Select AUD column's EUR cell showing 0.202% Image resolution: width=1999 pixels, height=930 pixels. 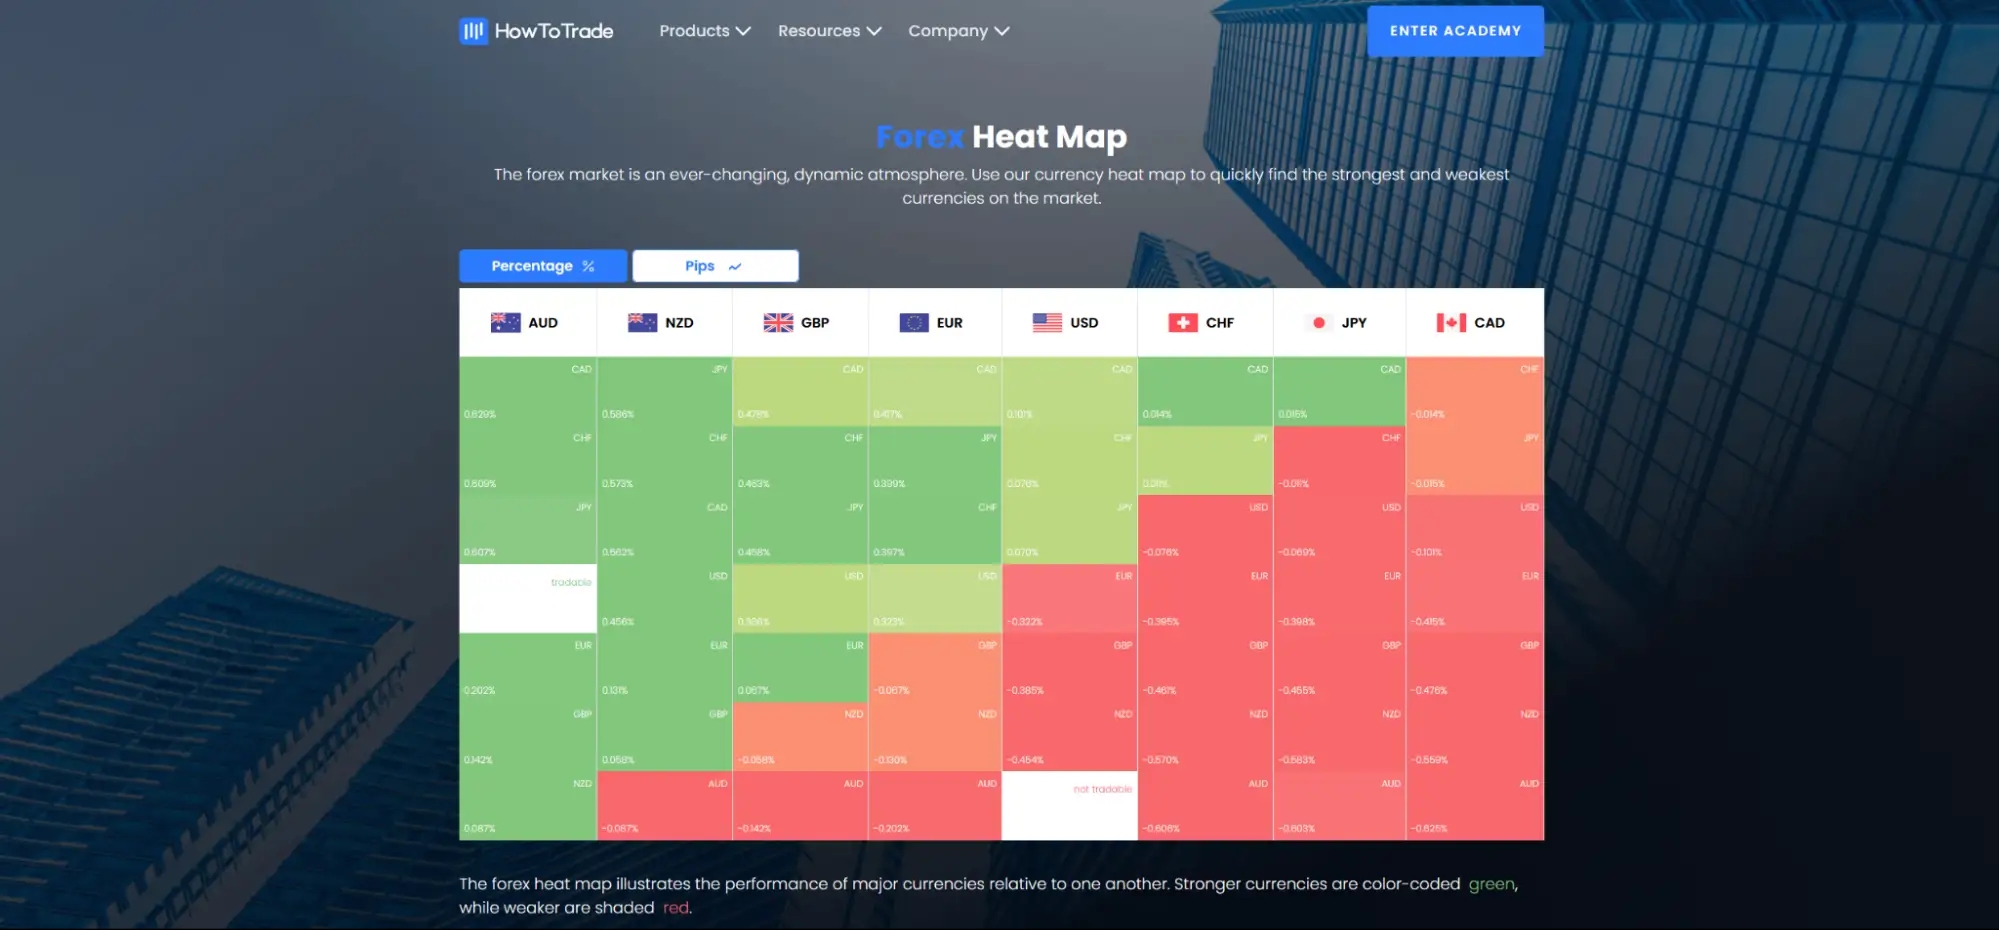point(528,667)
